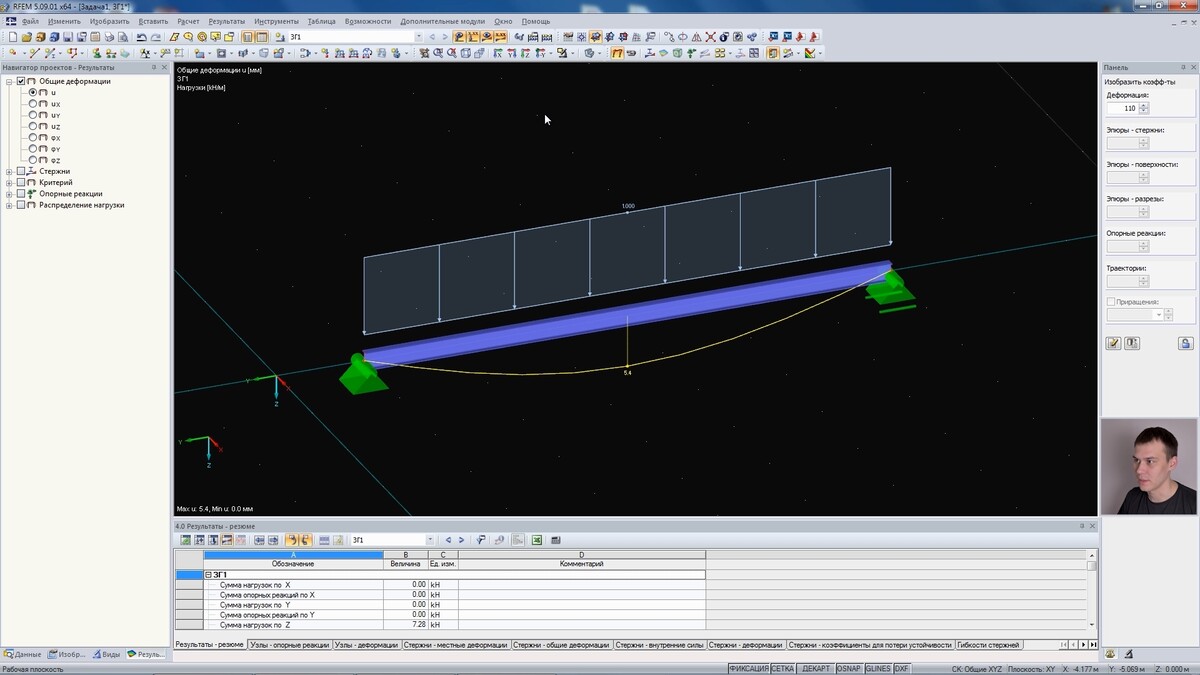
Task: Select the u deformation radio button
Action: [33, 92]
